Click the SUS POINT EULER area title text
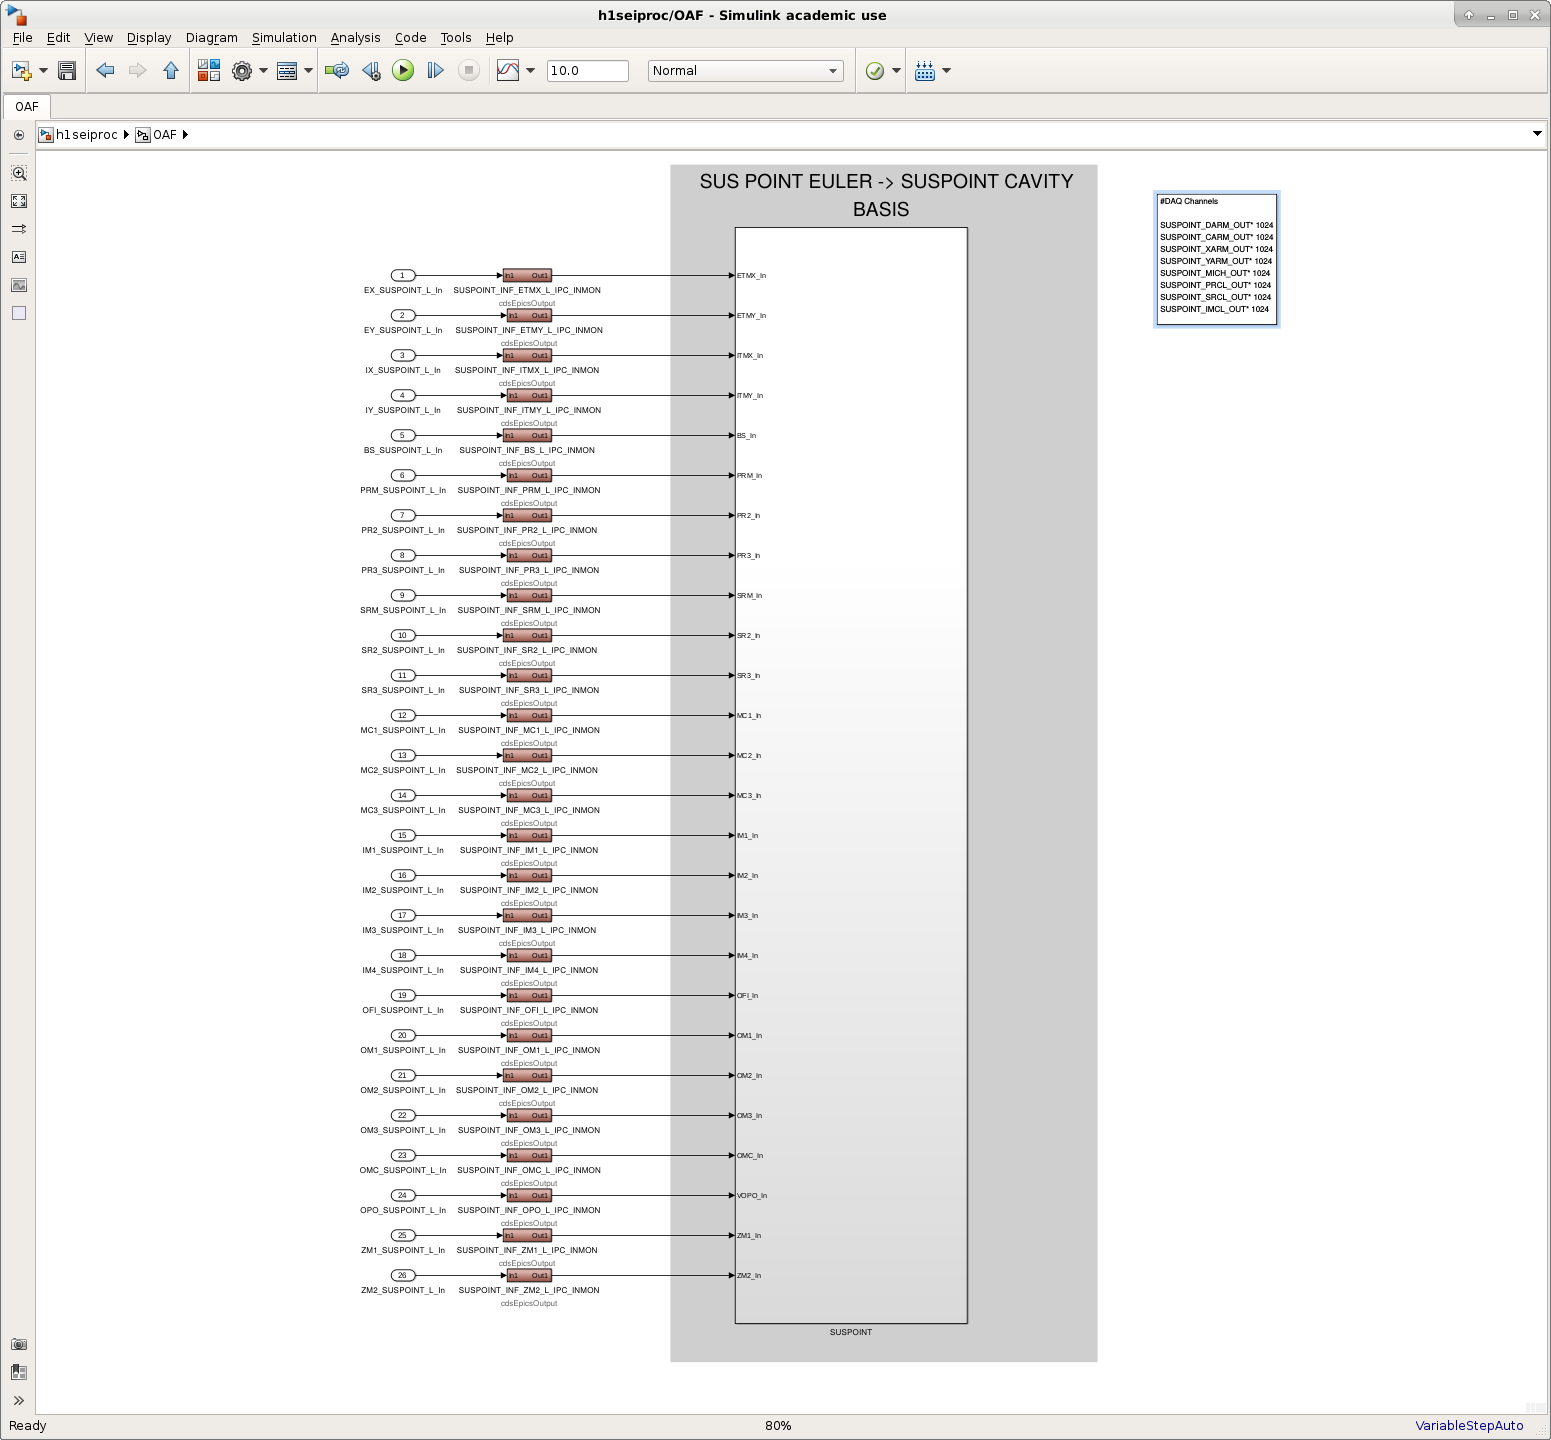 tap(885, 195)
